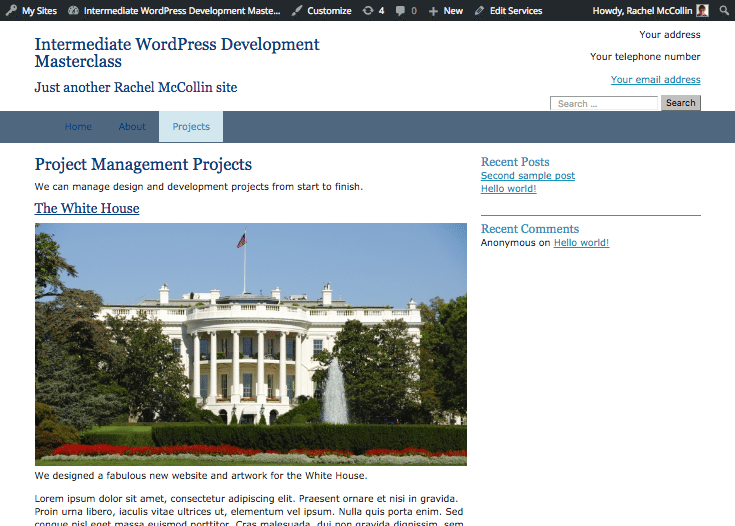Open comments bubble icon showing 0
Screen dimensions: 735x526
[401, 10]
